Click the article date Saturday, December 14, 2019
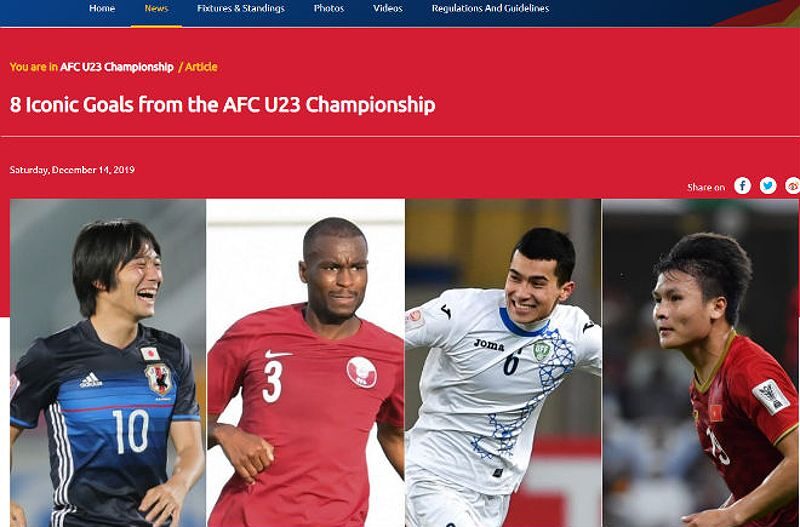 click(72, 170)
